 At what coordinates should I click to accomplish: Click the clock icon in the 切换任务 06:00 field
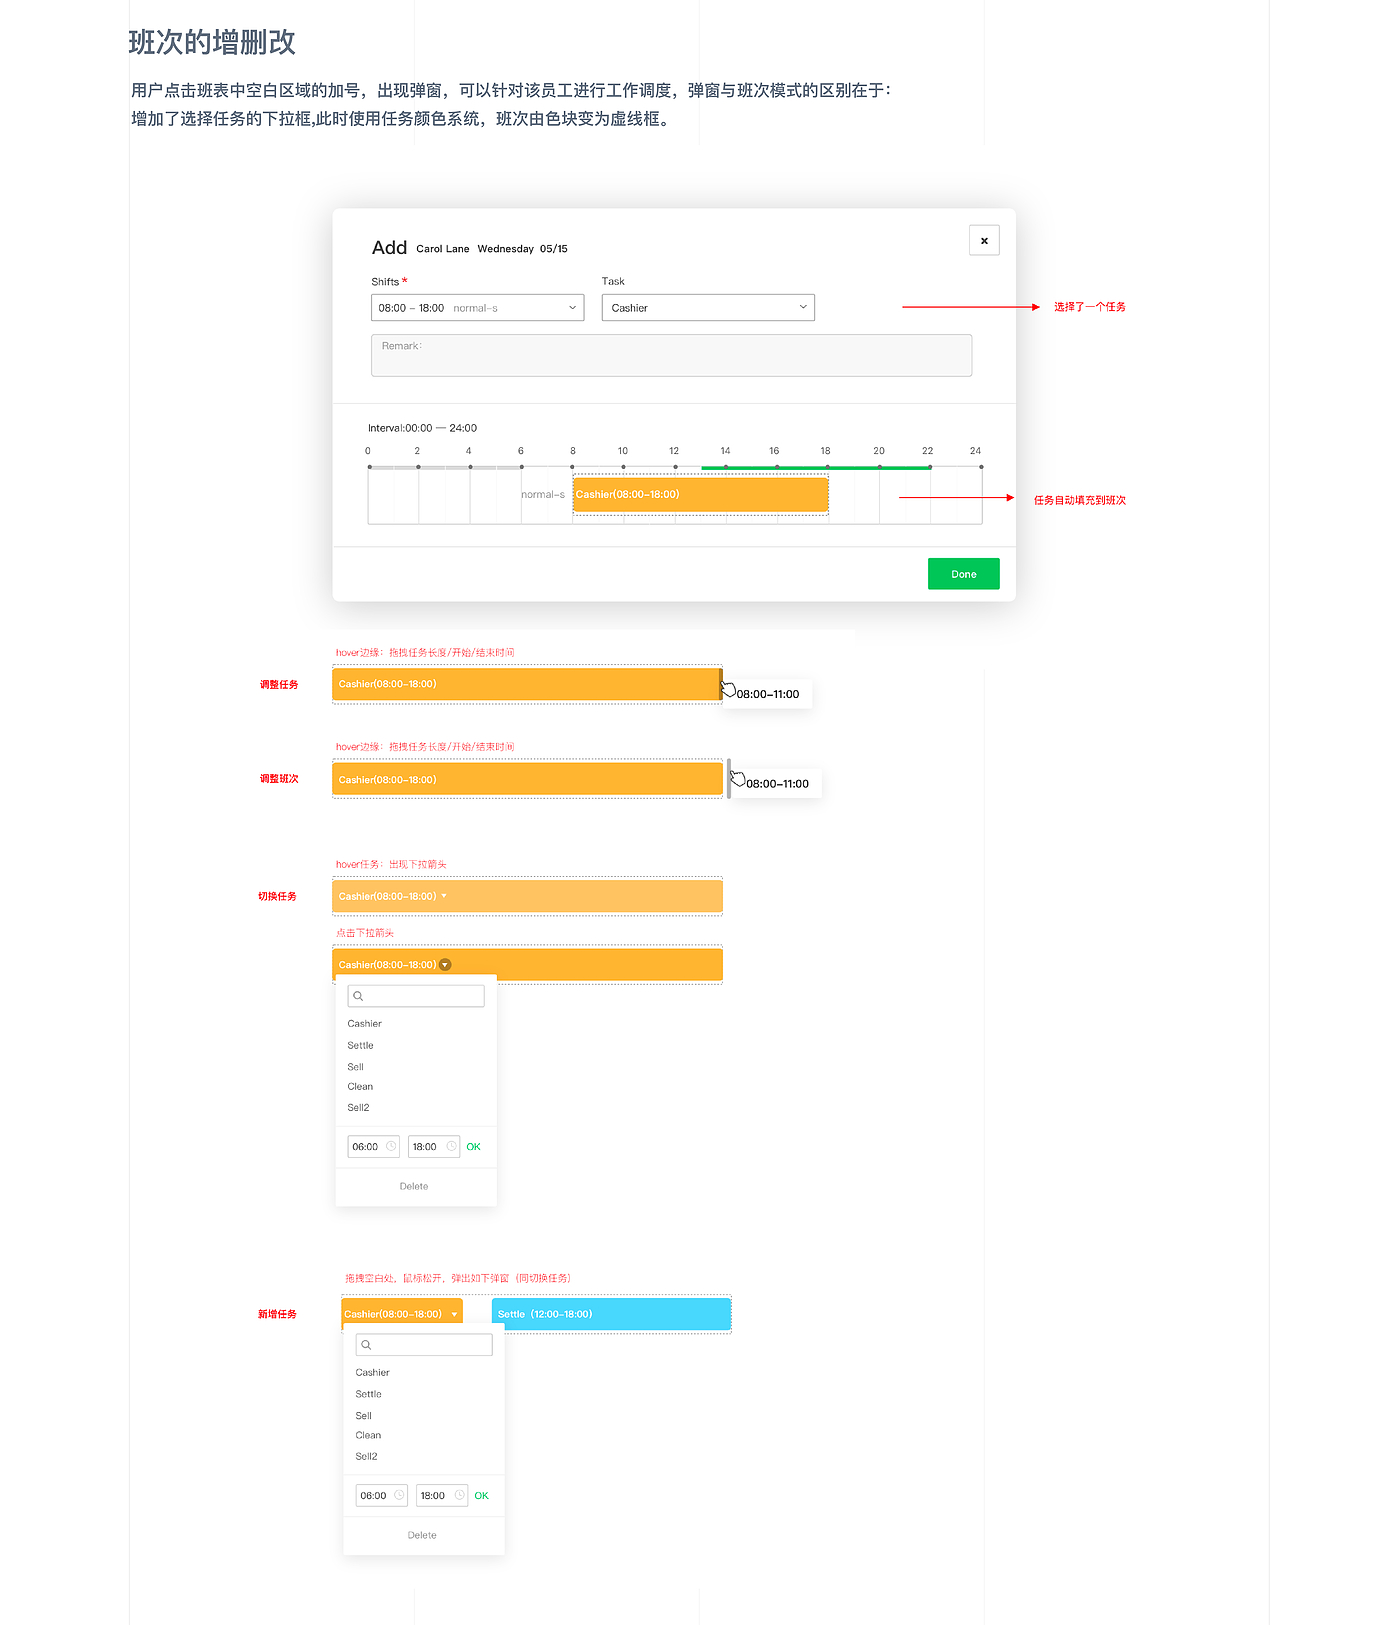click(391, 1147)
